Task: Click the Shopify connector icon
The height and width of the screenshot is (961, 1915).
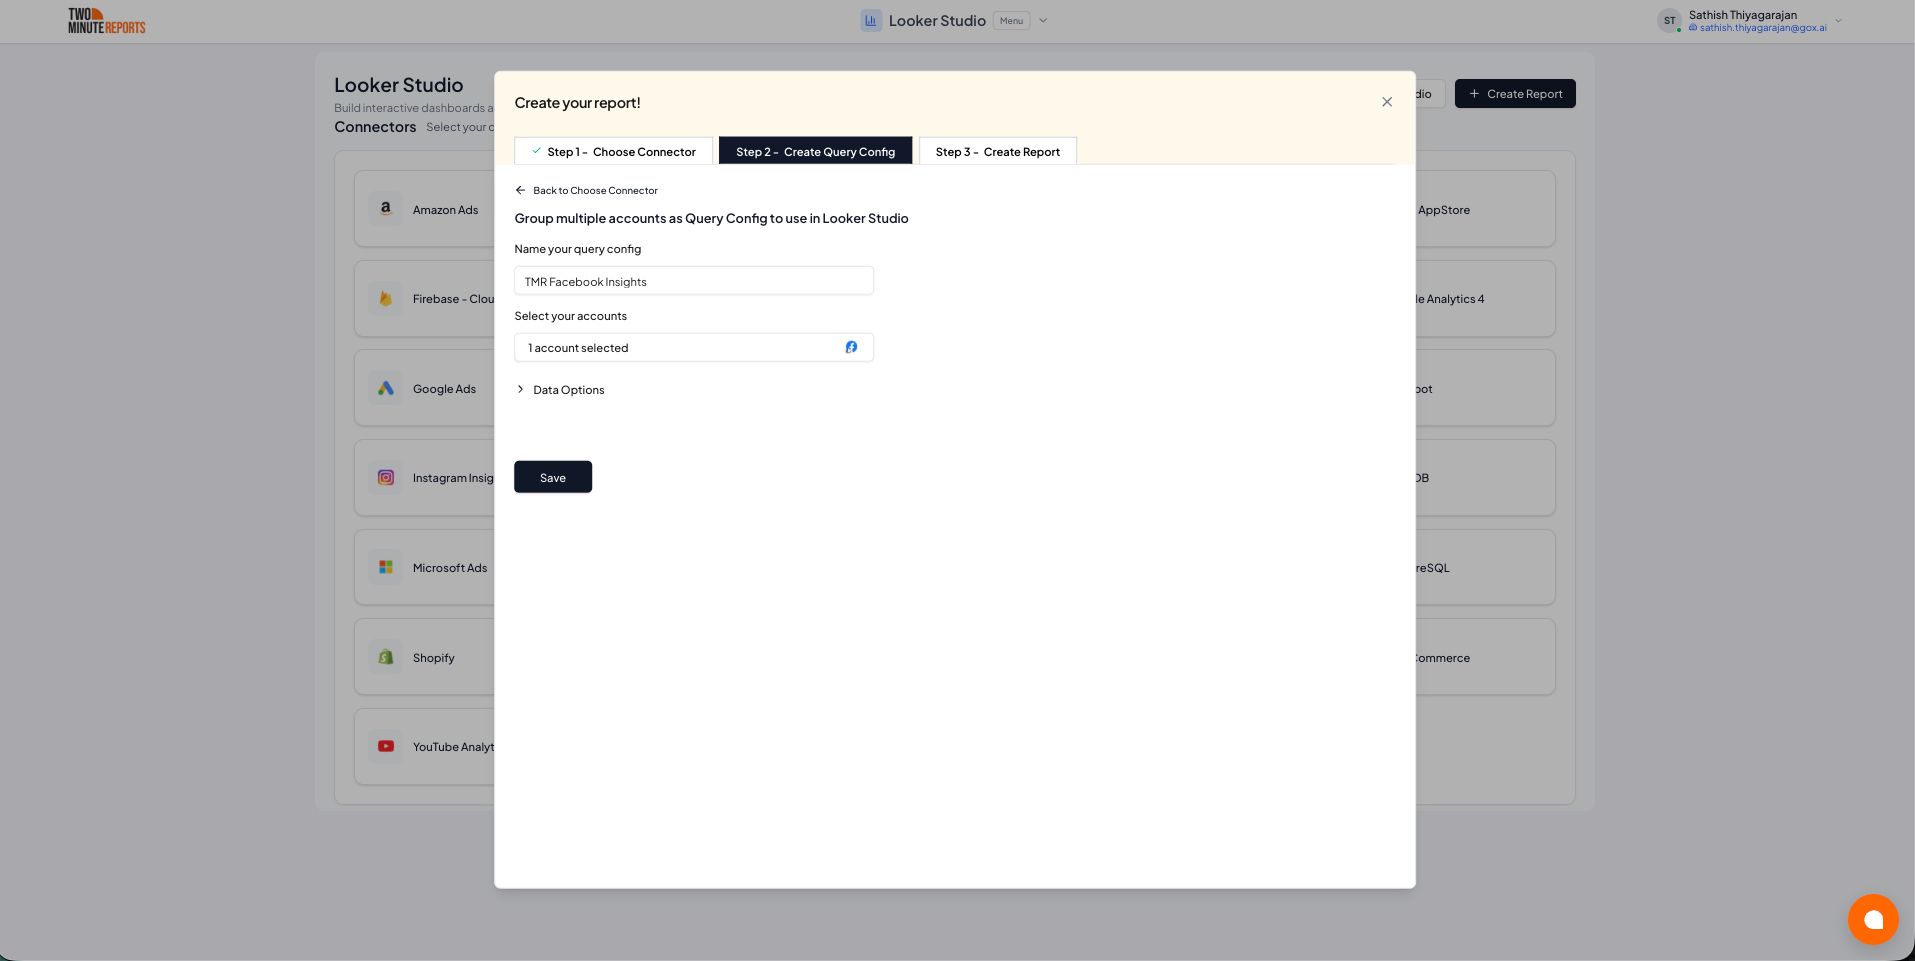Action: pyautogui.click(x=386, y=656)
